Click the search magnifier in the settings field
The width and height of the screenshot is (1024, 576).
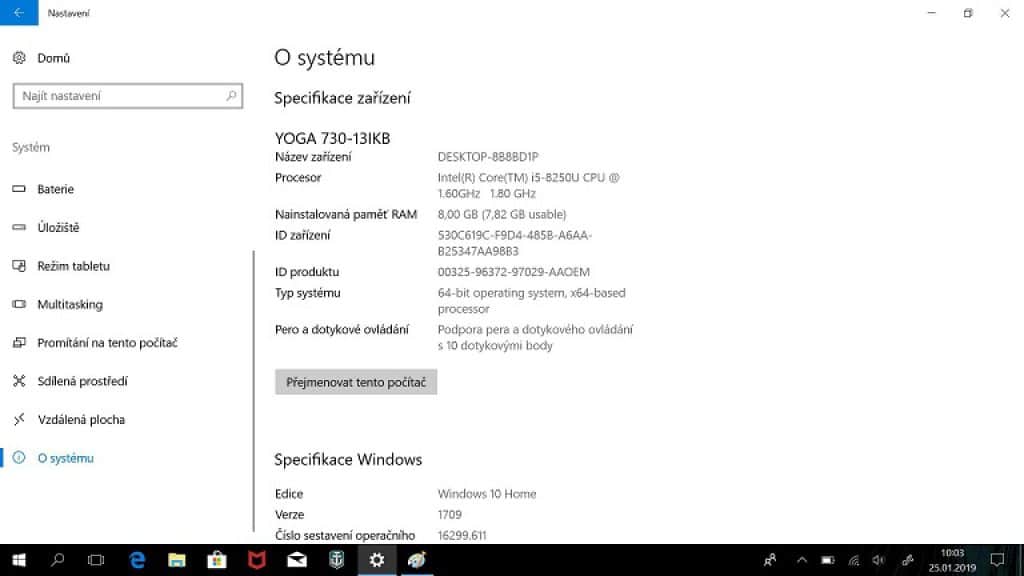pos(231,96)
